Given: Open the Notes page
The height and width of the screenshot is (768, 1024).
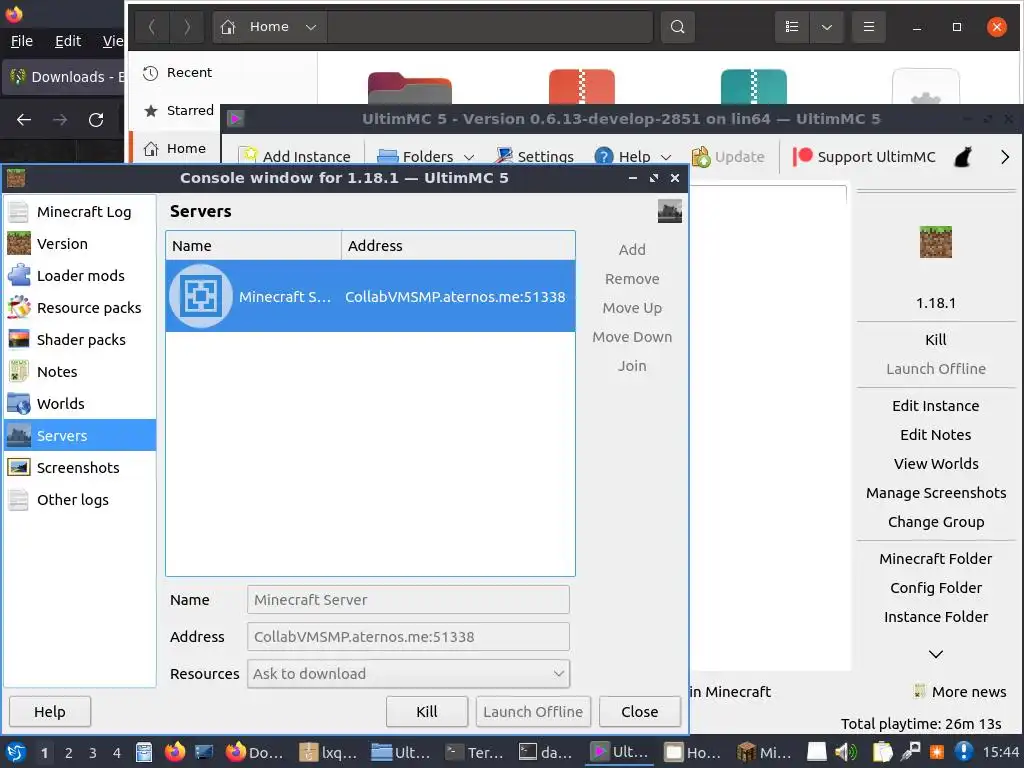Looking at the screenshot, I should tap(80, 372).
